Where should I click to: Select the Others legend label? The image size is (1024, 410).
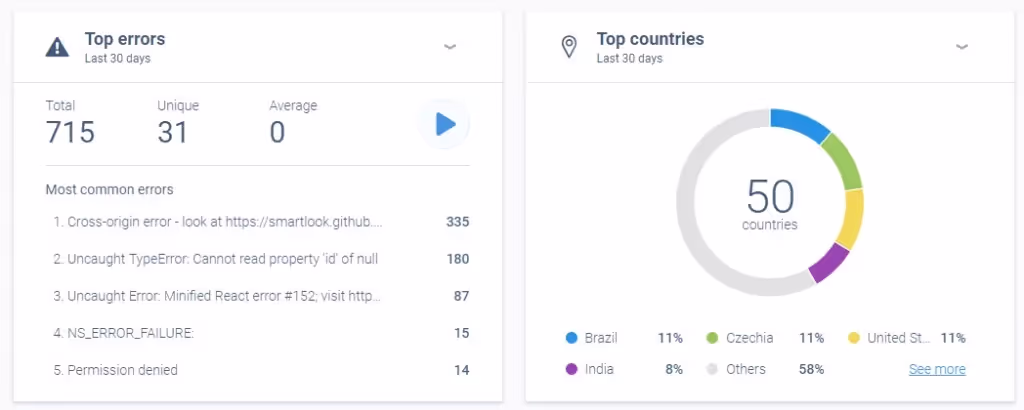pos(746,370)
